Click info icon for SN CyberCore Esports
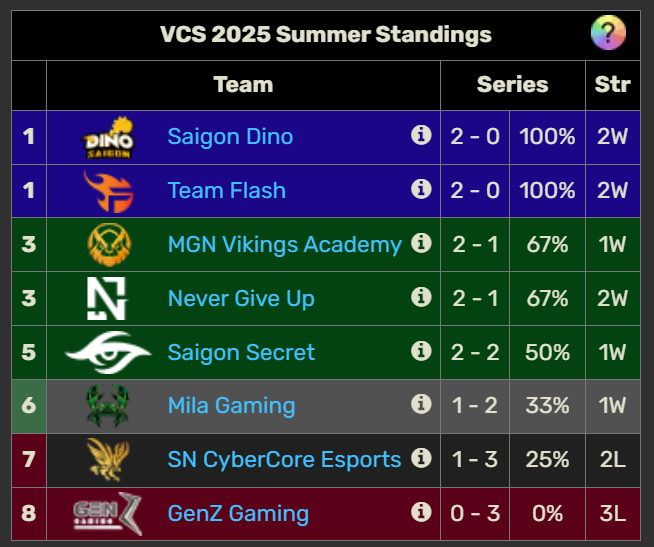Viewport: 654px width, 547px height. point(421,458)
